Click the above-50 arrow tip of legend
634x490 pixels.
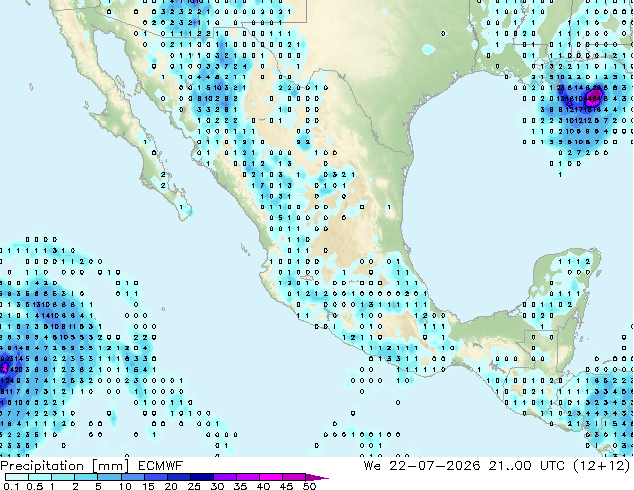point(317,477)
